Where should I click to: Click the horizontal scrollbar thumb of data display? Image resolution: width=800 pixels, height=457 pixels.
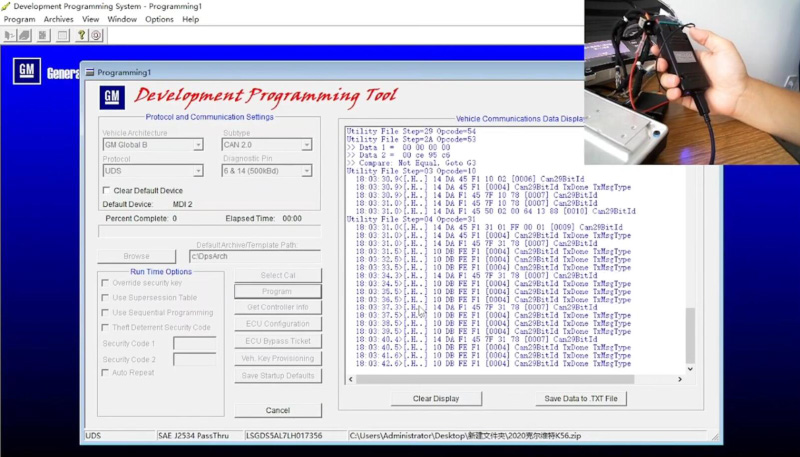tap(495, 379)
